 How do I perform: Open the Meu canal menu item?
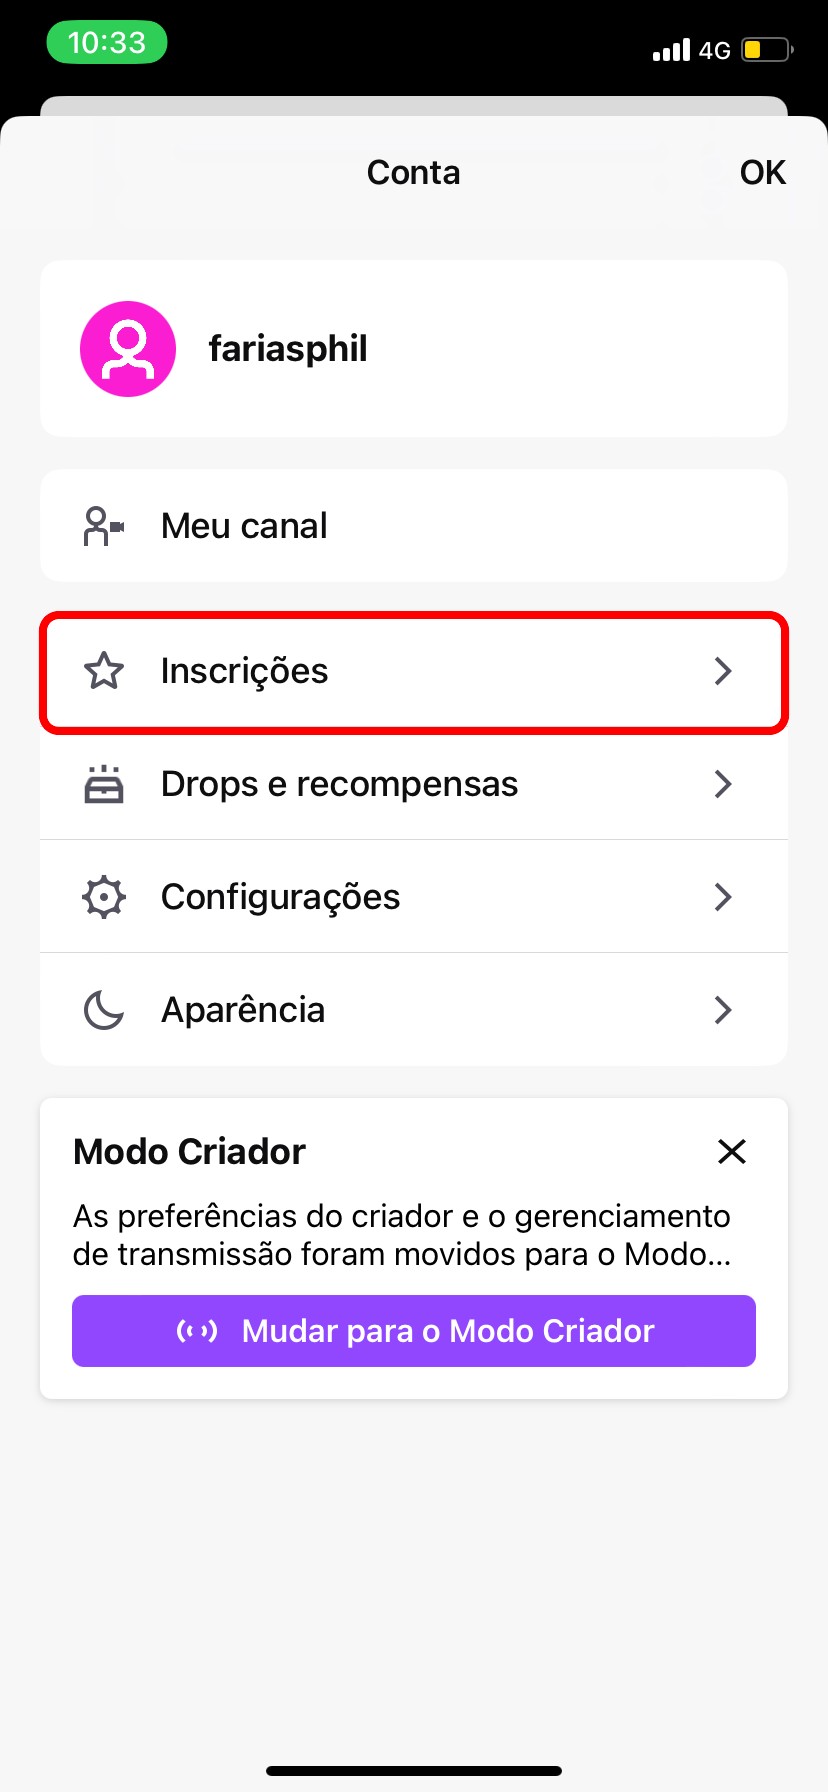click(245, 526)
